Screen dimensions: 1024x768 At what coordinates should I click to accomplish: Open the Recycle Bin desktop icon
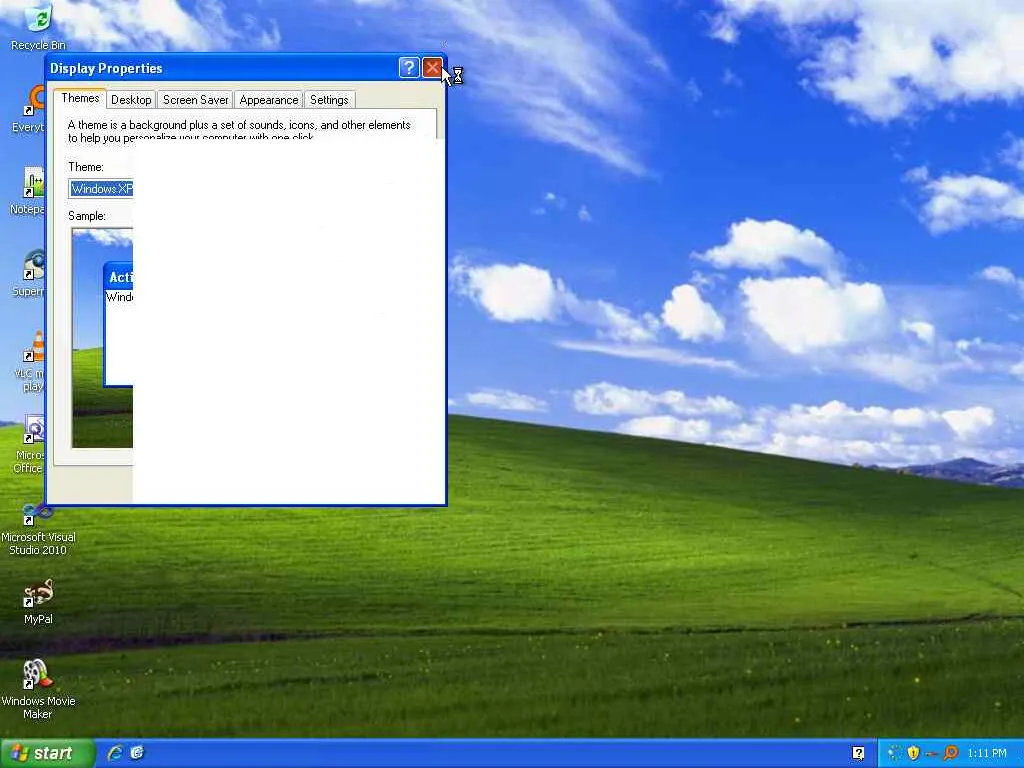click(x=38, y=25)
